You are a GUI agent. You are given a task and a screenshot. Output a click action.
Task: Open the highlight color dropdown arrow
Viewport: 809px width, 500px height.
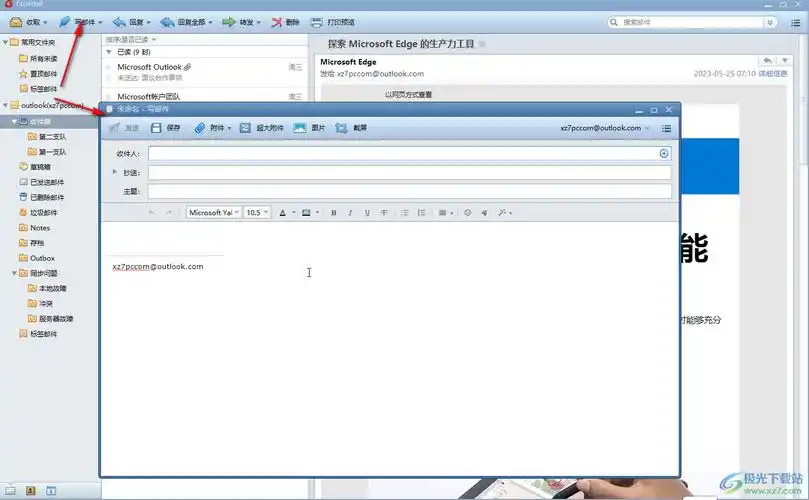pyautogui.click(x=317, y=213)
